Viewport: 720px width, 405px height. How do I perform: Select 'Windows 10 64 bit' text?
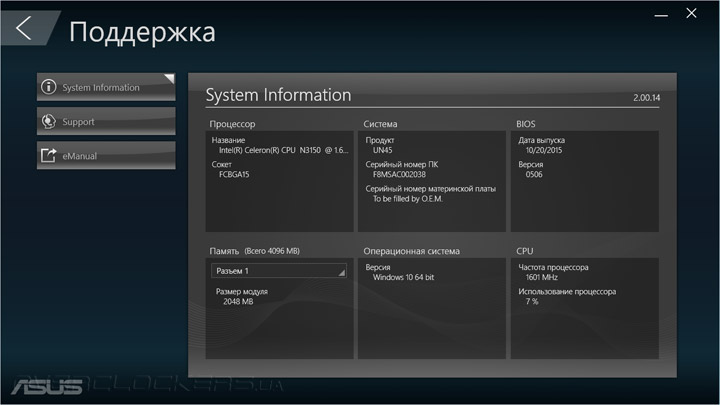(403, 277)
